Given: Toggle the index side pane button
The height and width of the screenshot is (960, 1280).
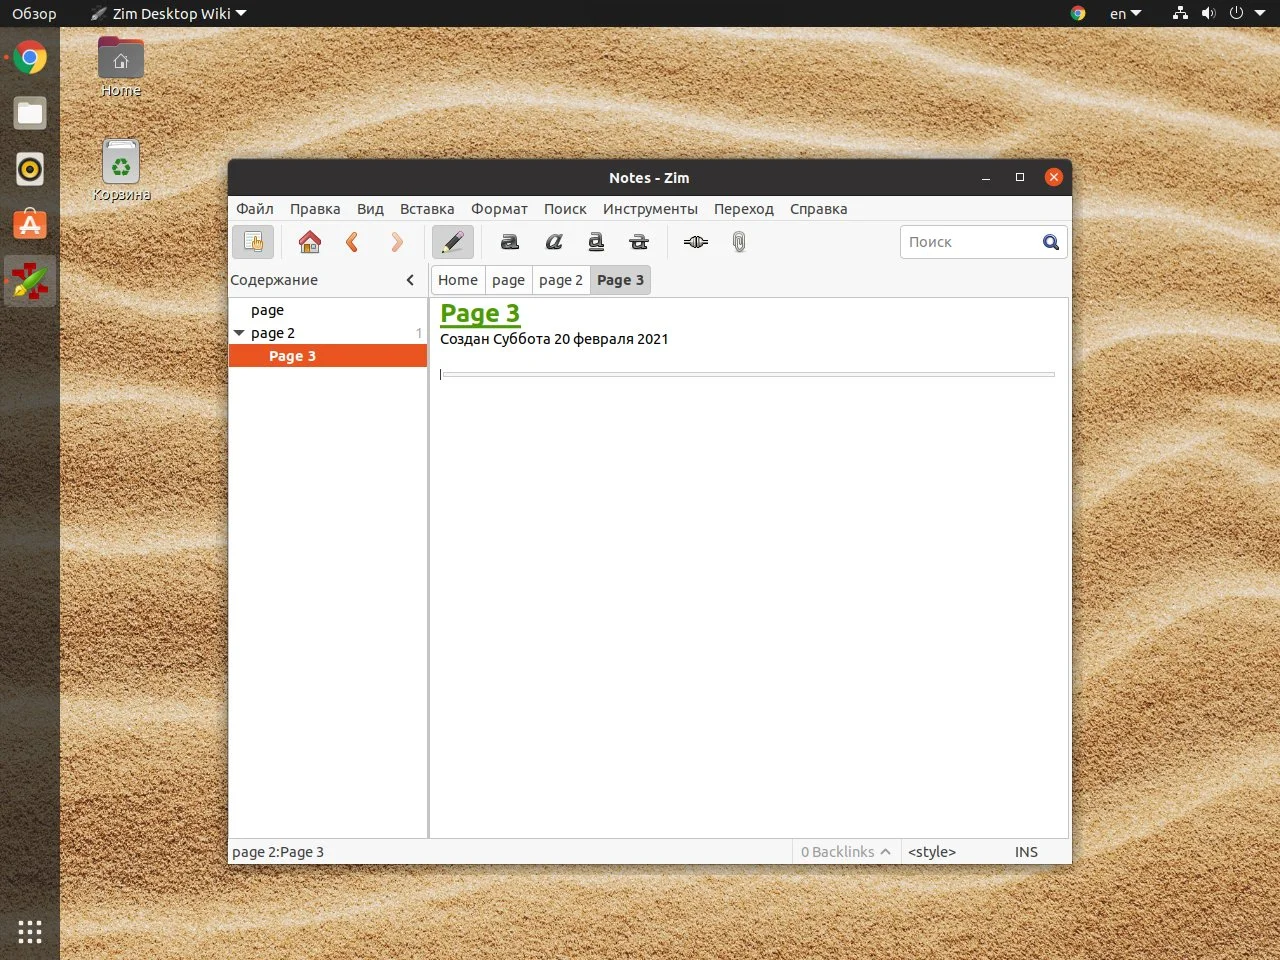Looking at the screenshot, I should pyautogui.click(x=253, y=242).
